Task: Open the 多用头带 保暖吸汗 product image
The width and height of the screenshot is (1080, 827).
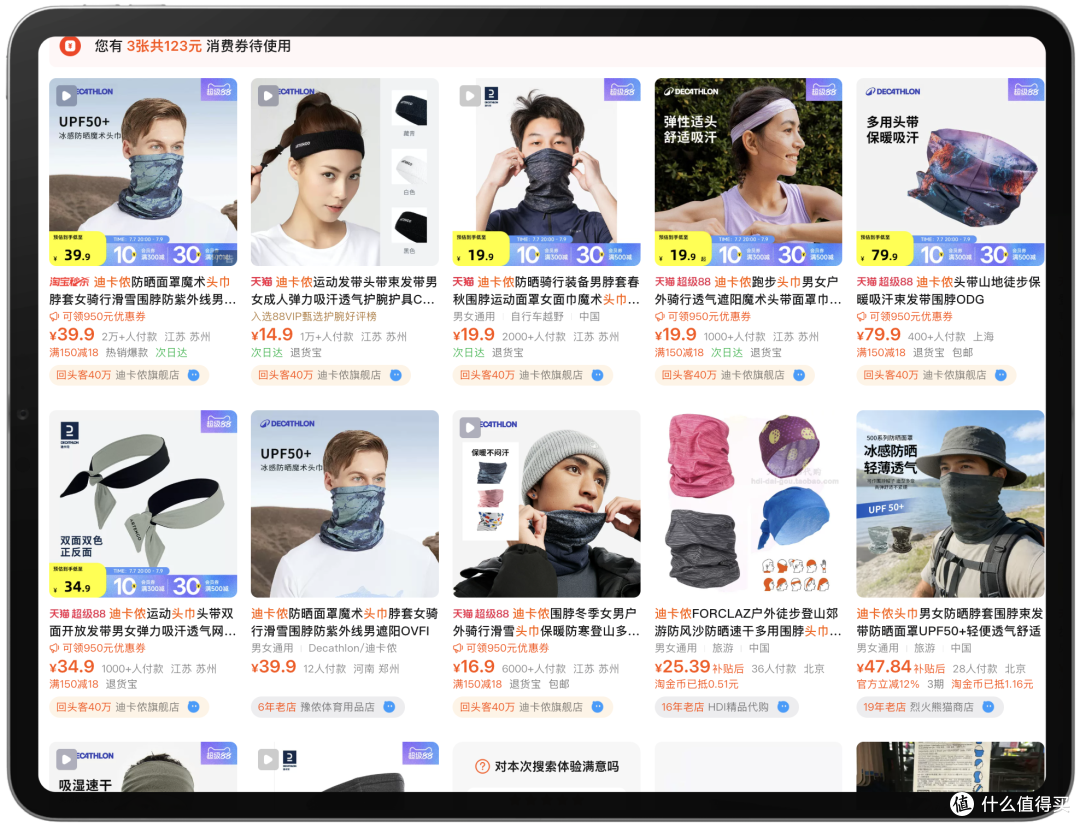Action: (x=950, y=172)
